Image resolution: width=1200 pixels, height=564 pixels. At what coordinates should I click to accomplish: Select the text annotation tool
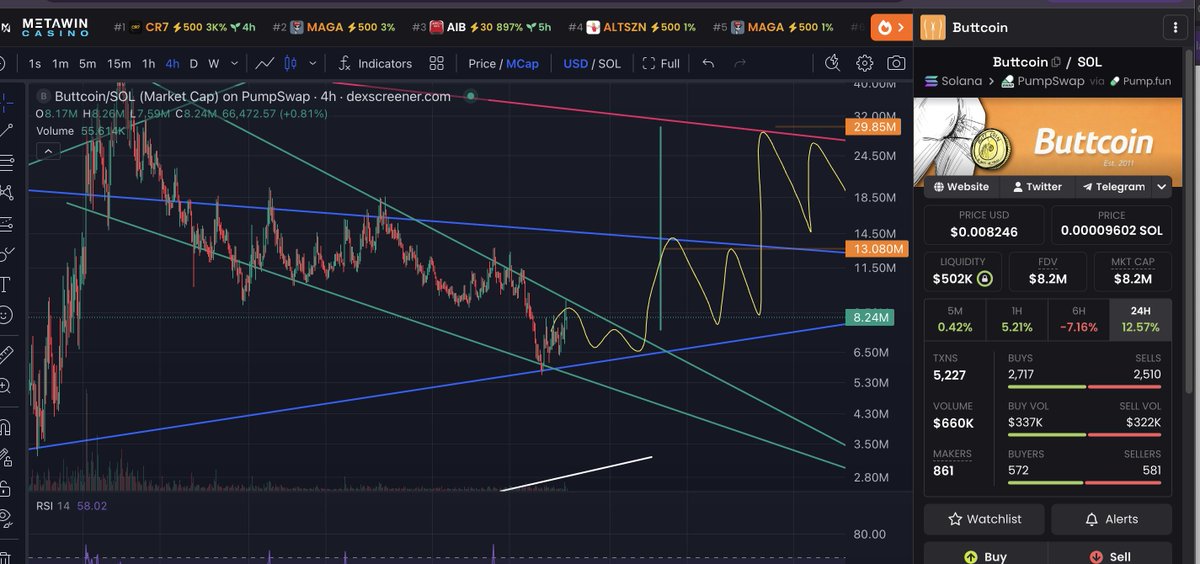5,284
